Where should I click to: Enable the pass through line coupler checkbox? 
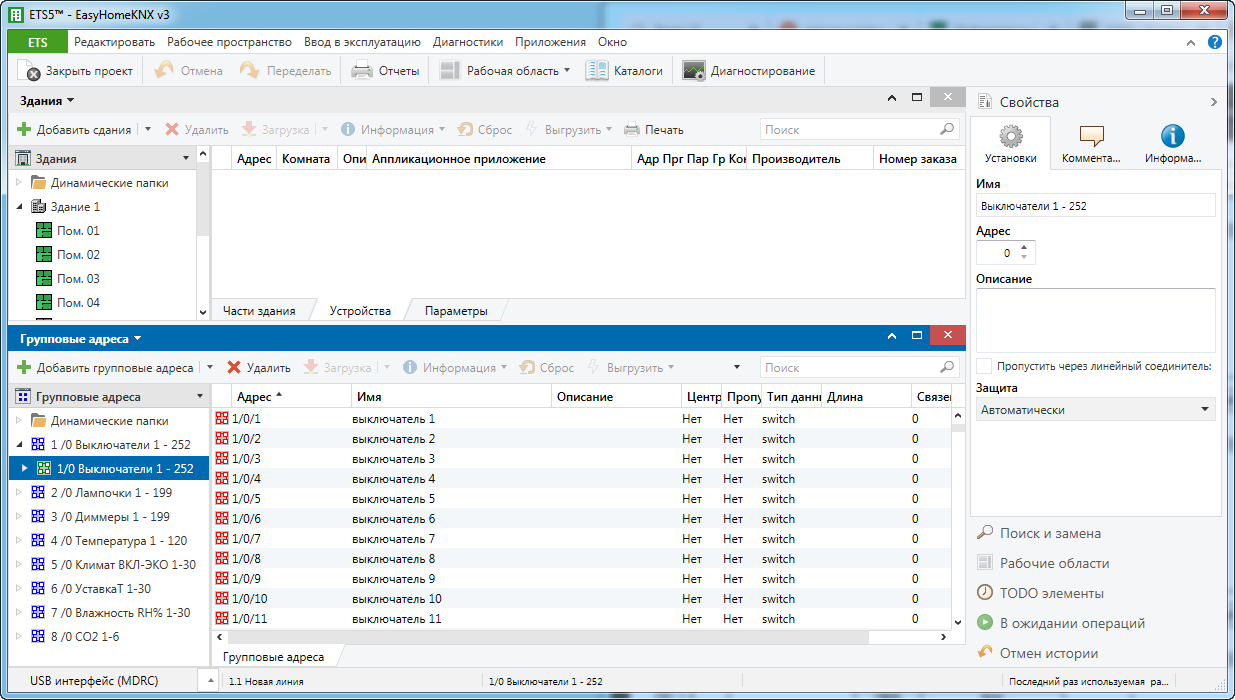(985, 366)
